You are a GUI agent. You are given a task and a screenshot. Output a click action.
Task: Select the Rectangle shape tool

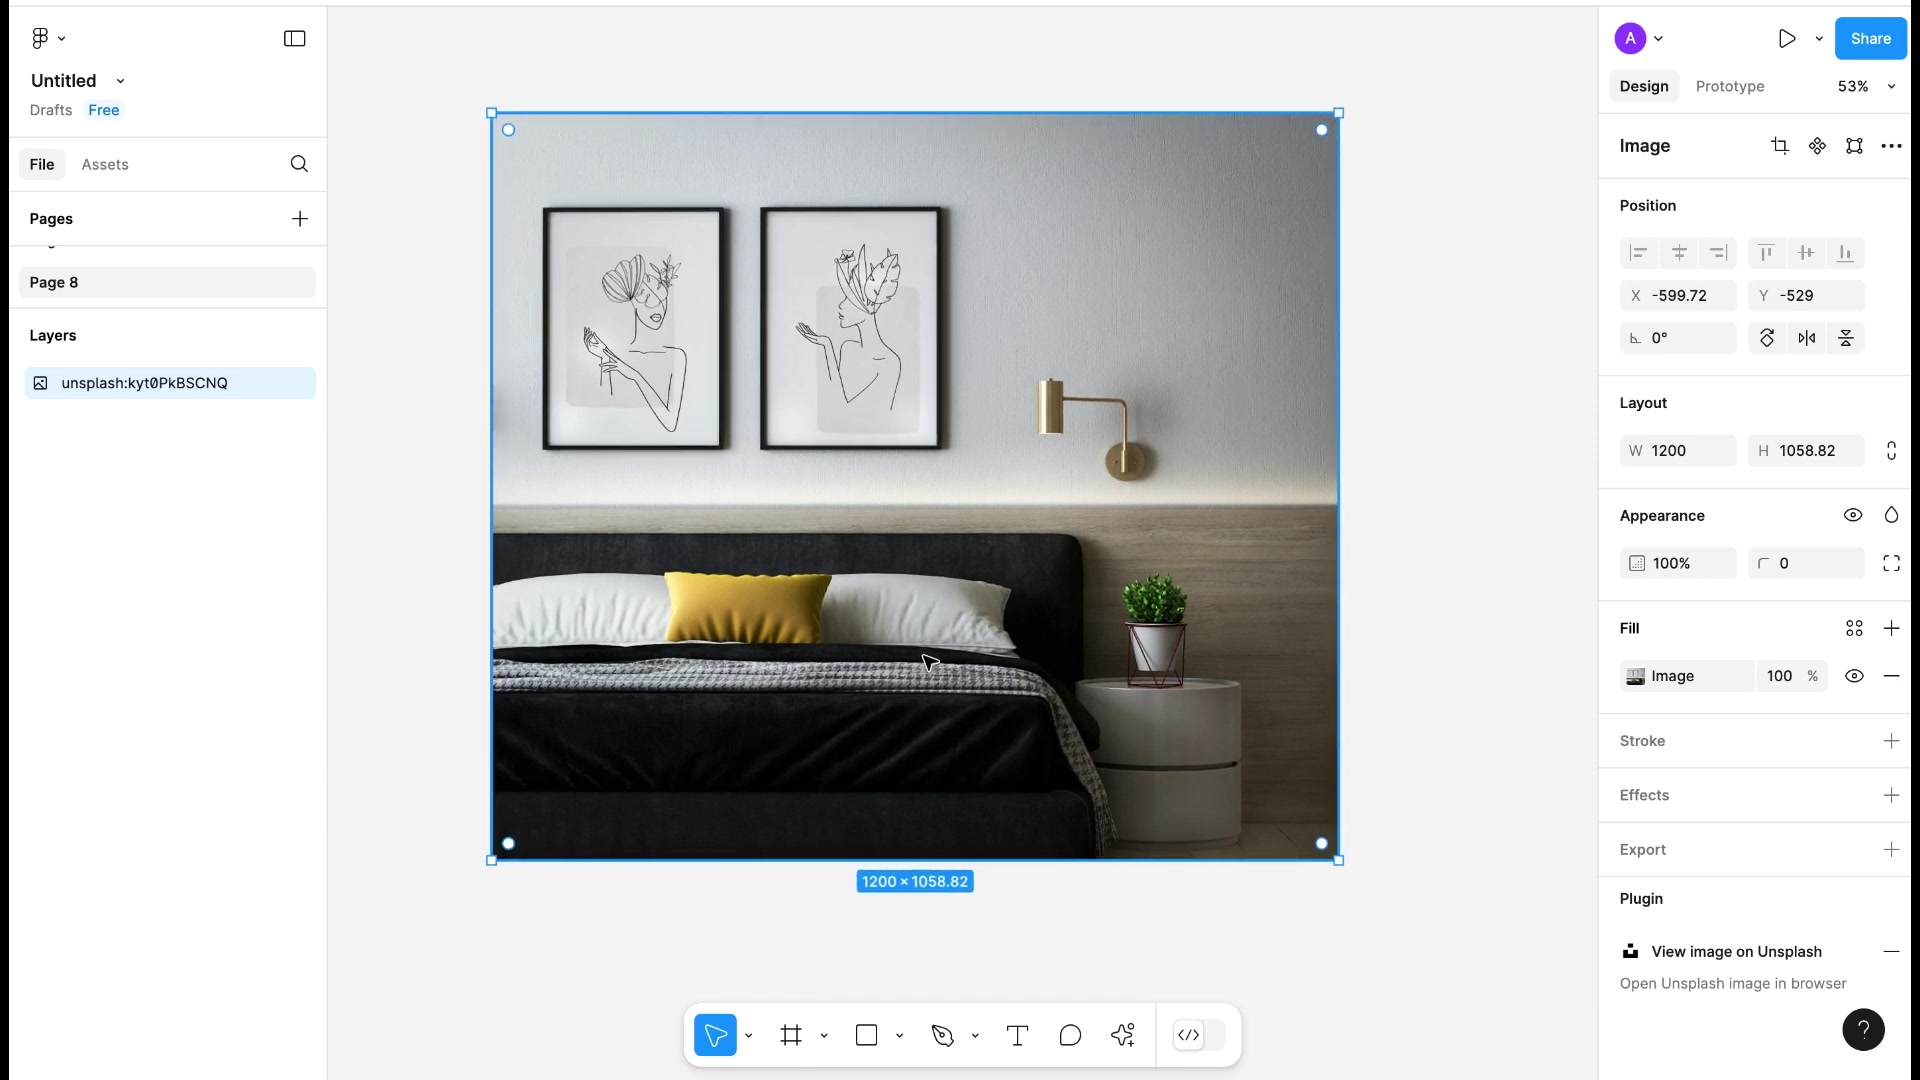[x=867, y=1035]
